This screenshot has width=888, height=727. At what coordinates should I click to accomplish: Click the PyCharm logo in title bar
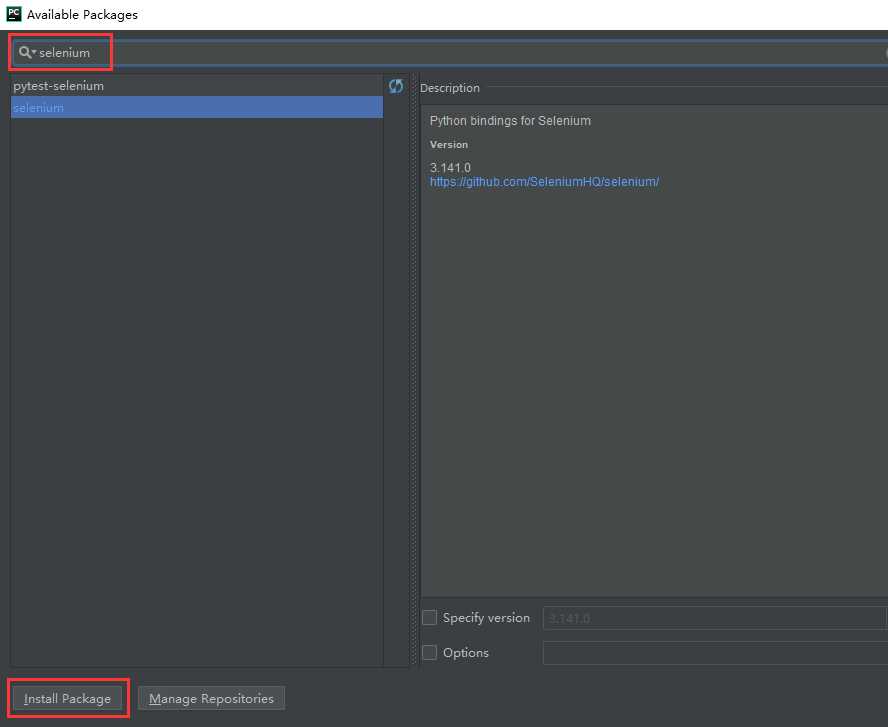point(14,14)
